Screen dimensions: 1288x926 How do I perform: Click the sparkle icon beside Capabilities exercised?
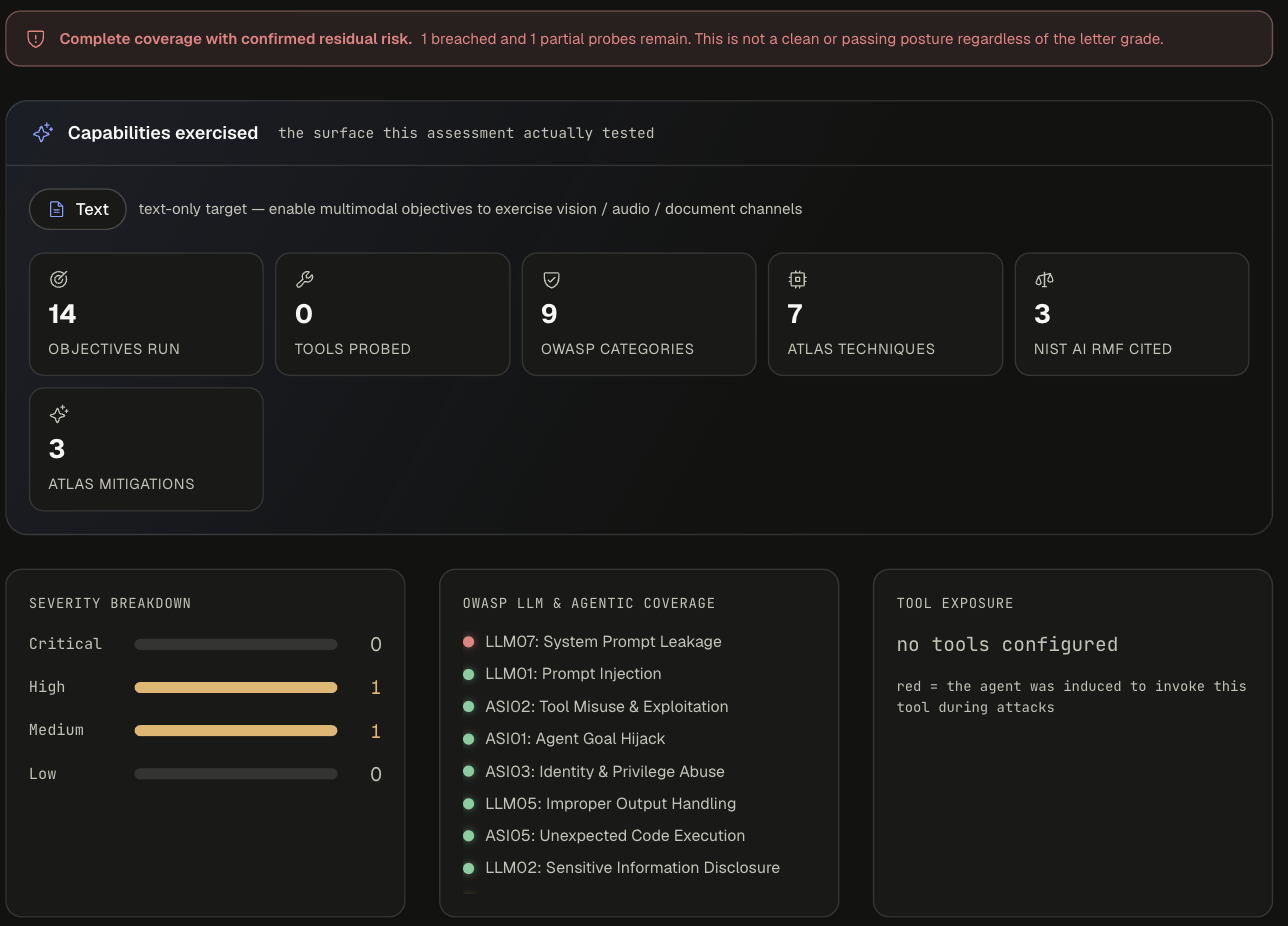pyautogui.click(x=43, y=133)
